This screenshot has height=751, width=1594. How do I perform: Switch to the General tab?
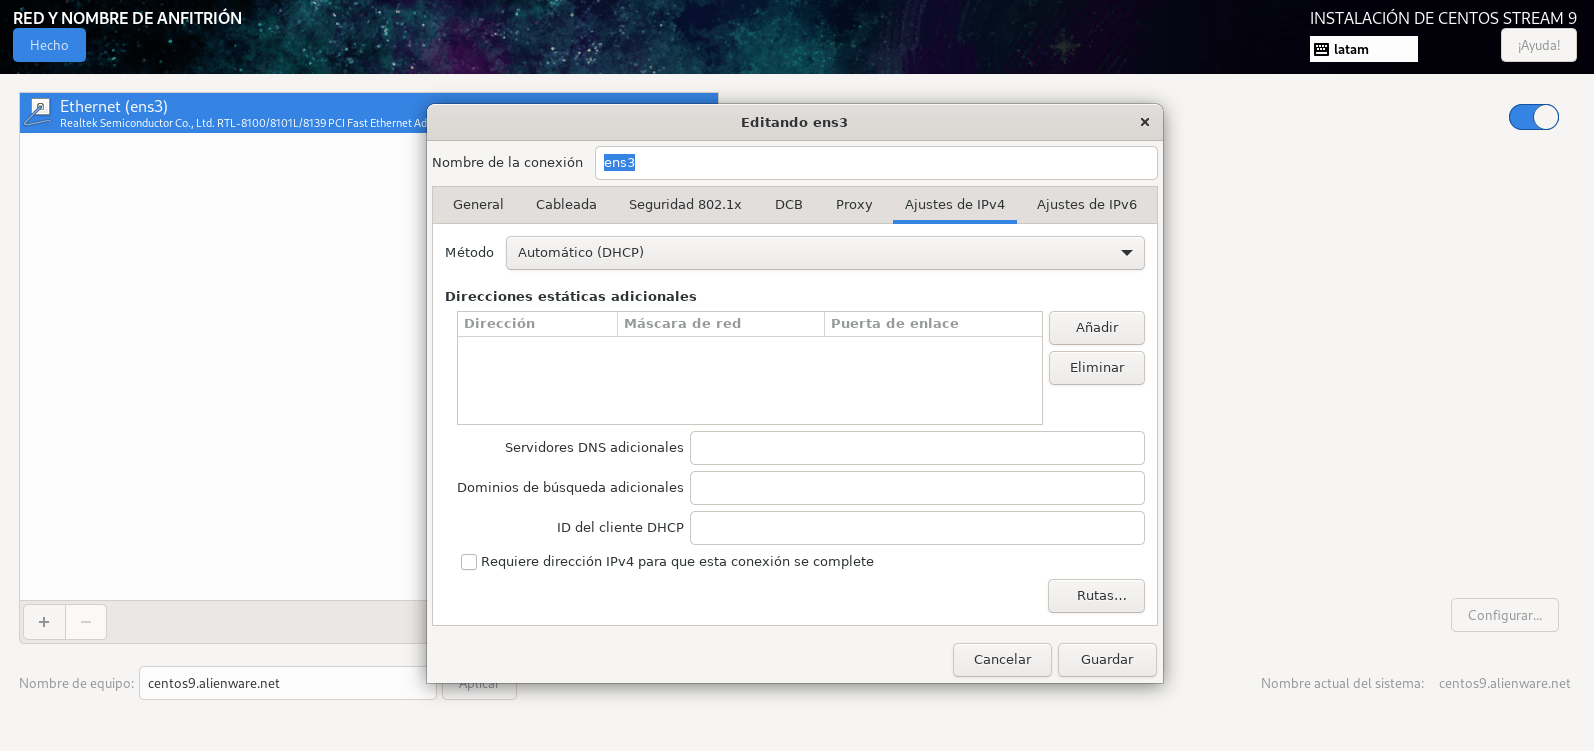(478, 205)
